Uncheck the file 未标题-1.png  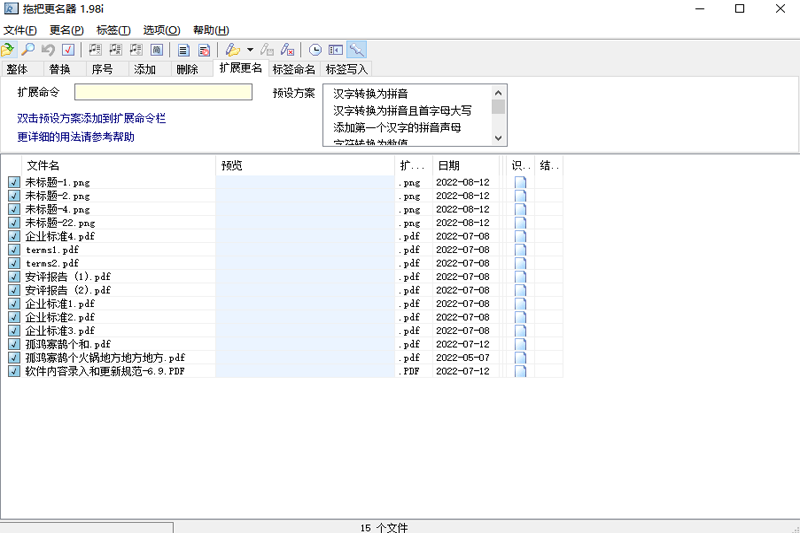14,182
